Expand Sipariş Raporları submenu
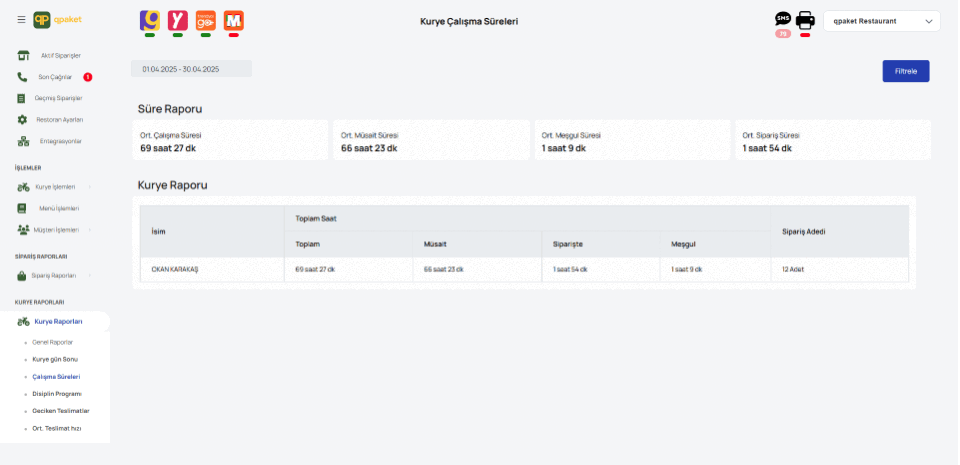This screenshot has width=960, height=465. click(55, 275)
